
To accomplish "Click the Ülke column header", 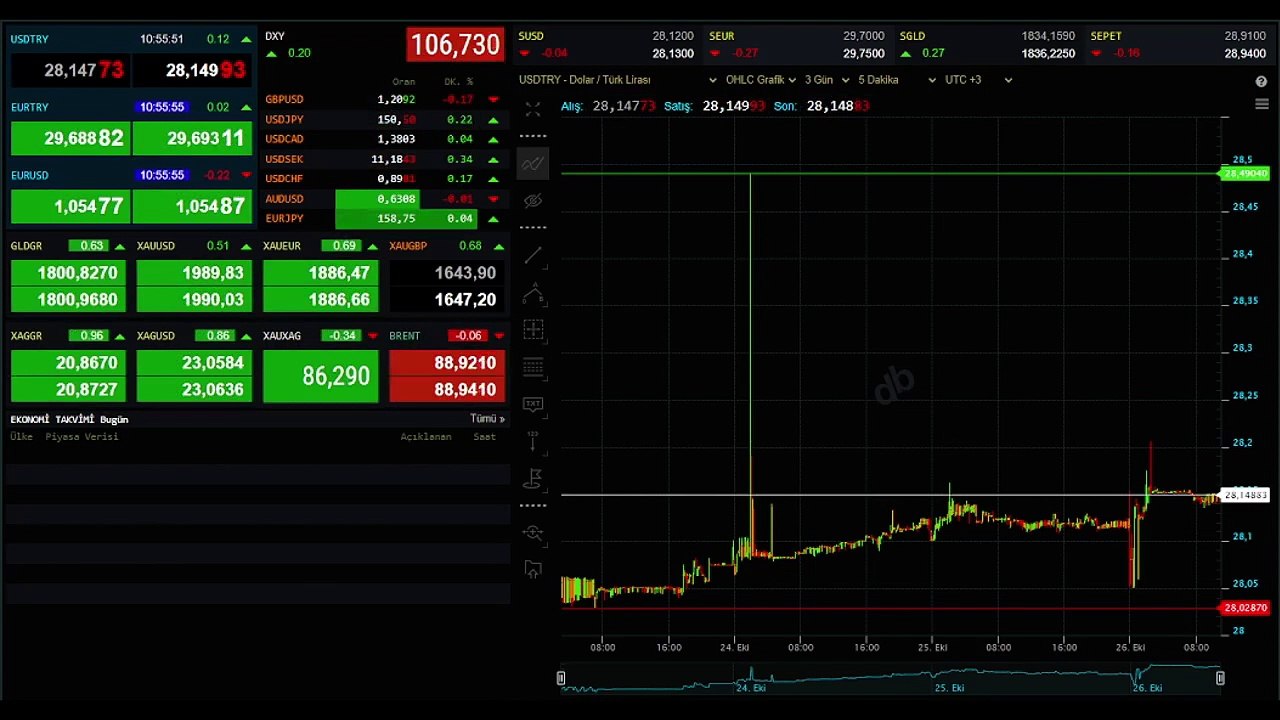I will click(21, 437).
